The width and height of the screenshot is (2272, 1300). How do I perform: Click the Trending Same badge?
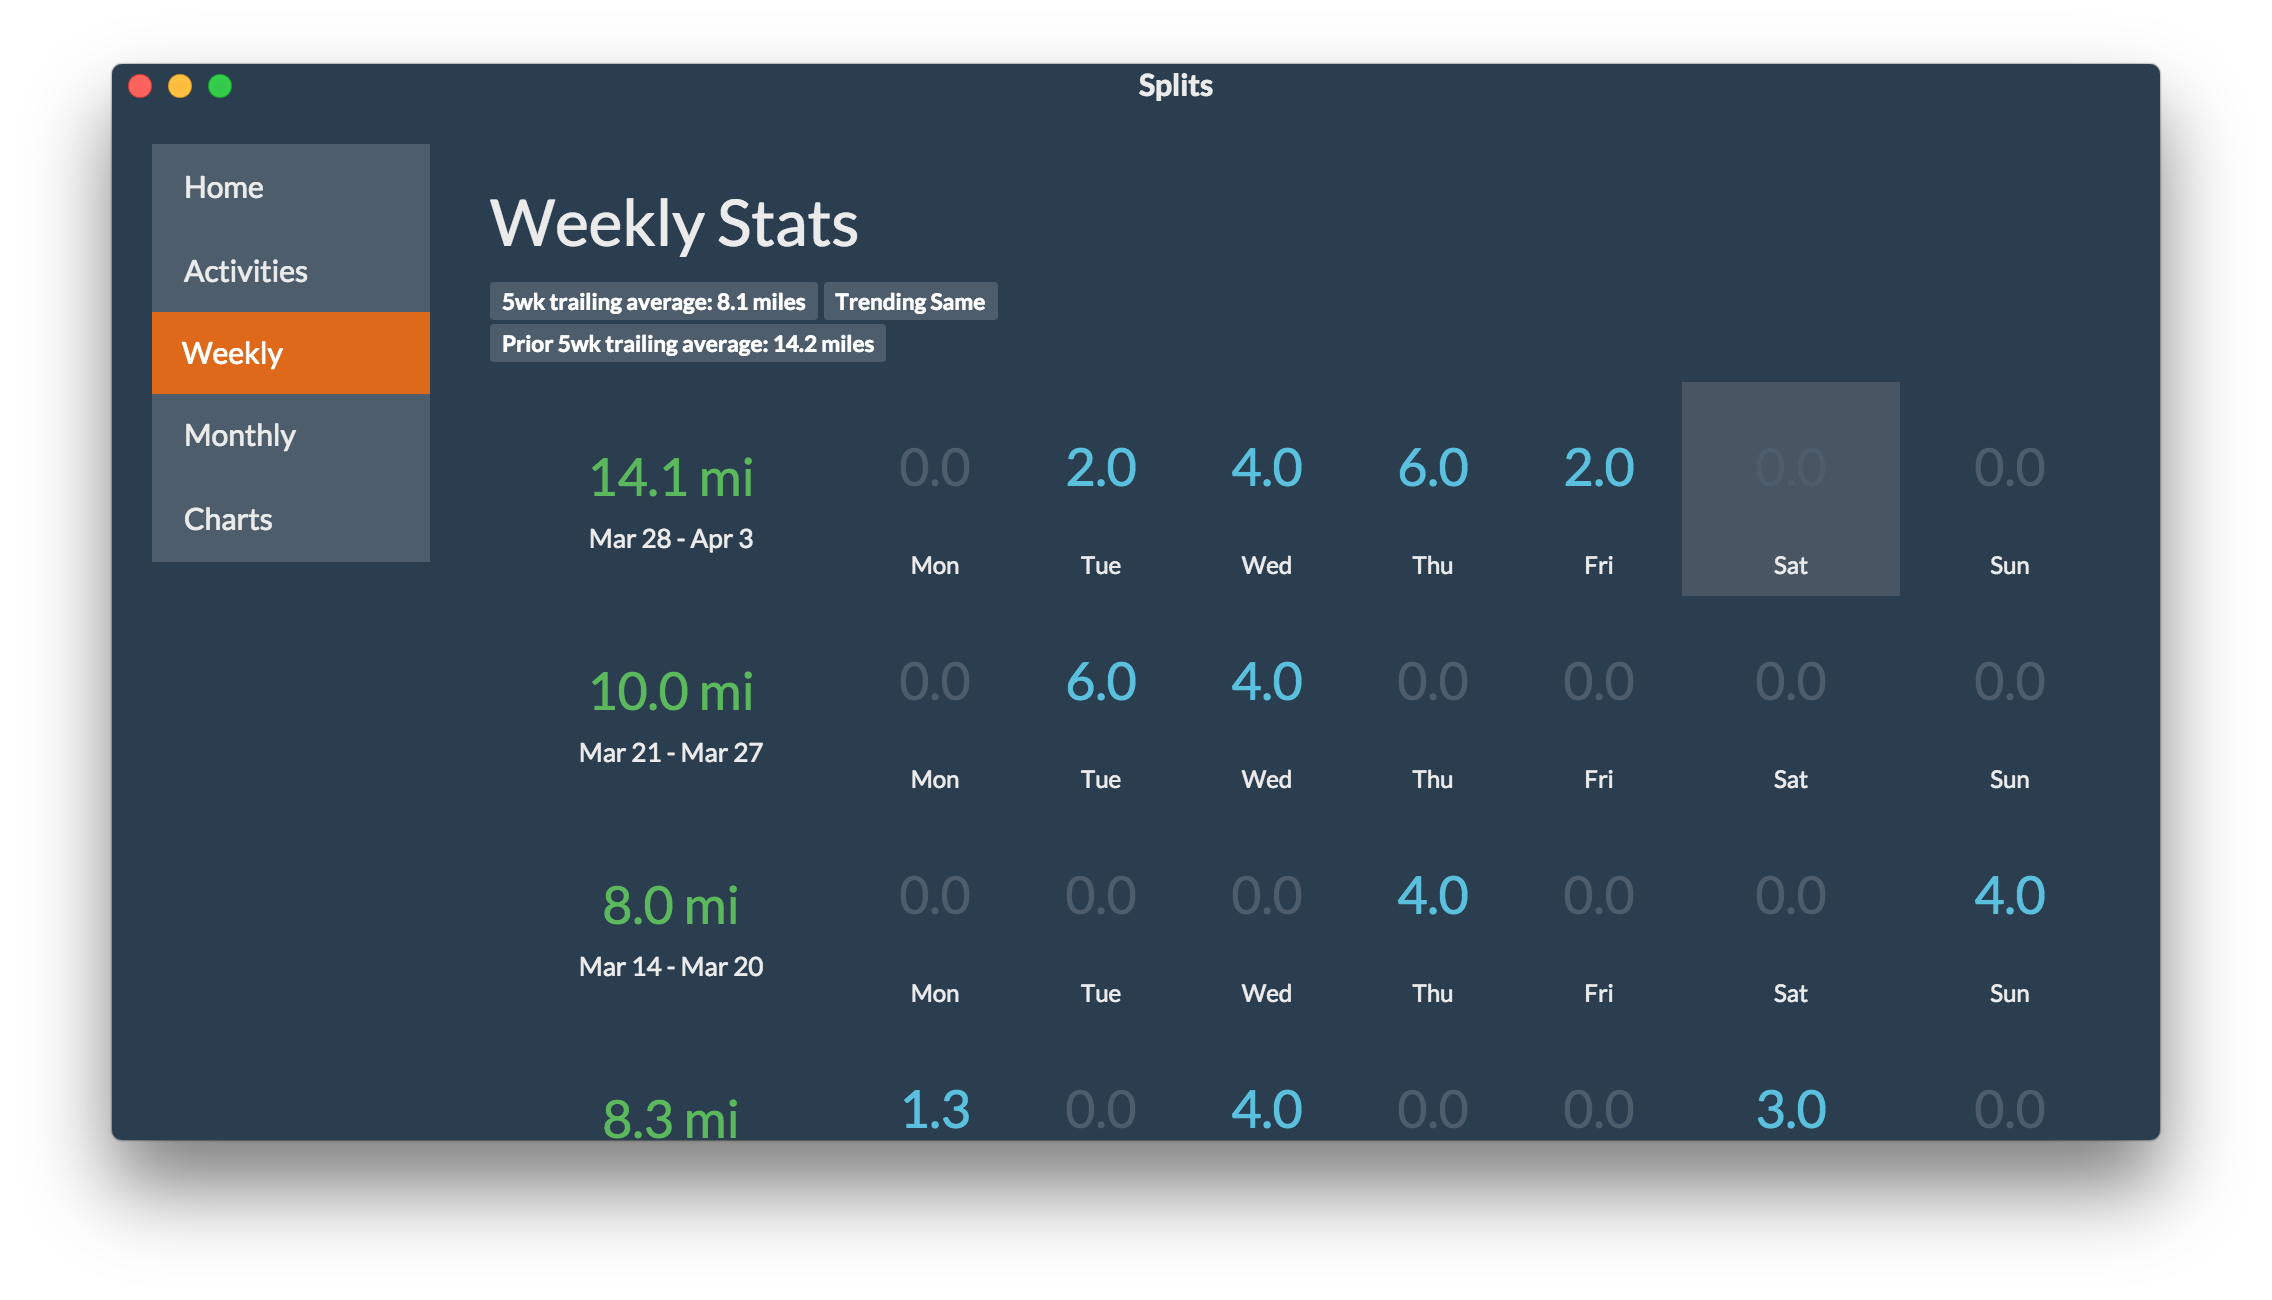point(910,302)
